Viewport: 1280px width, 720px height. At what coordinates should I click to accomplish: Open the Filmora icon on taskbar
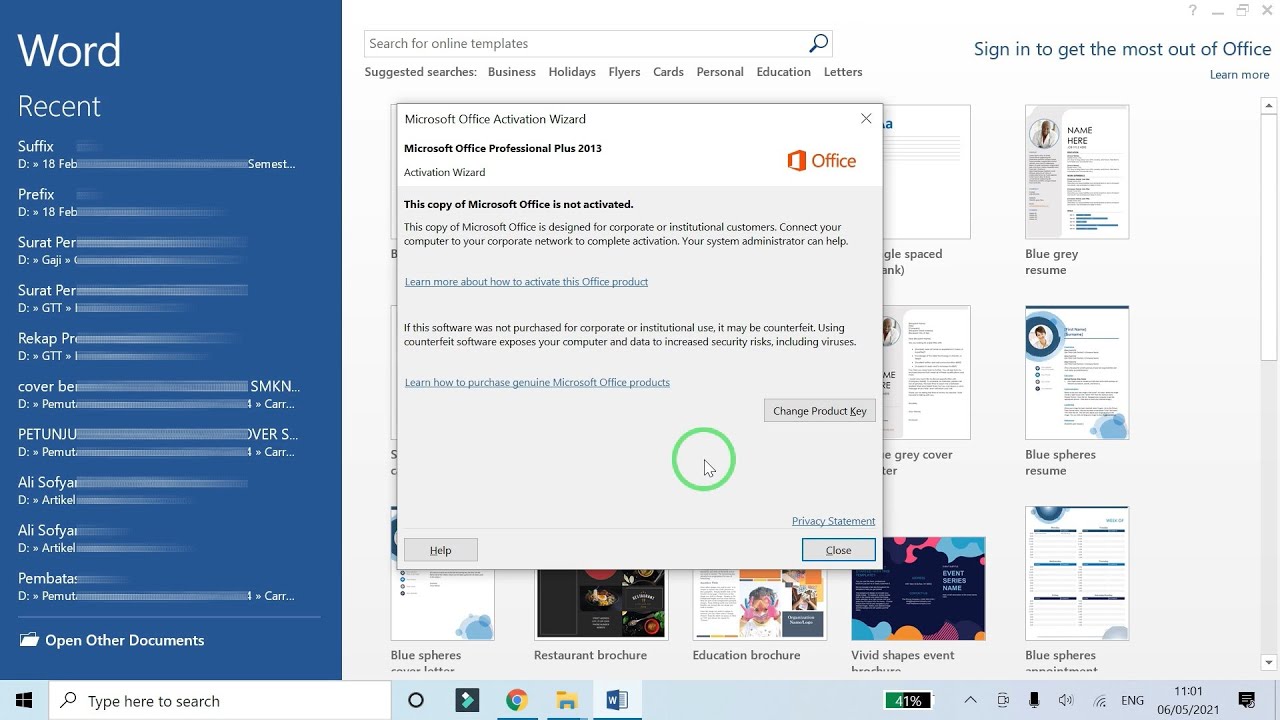click(x=467, y=701)
